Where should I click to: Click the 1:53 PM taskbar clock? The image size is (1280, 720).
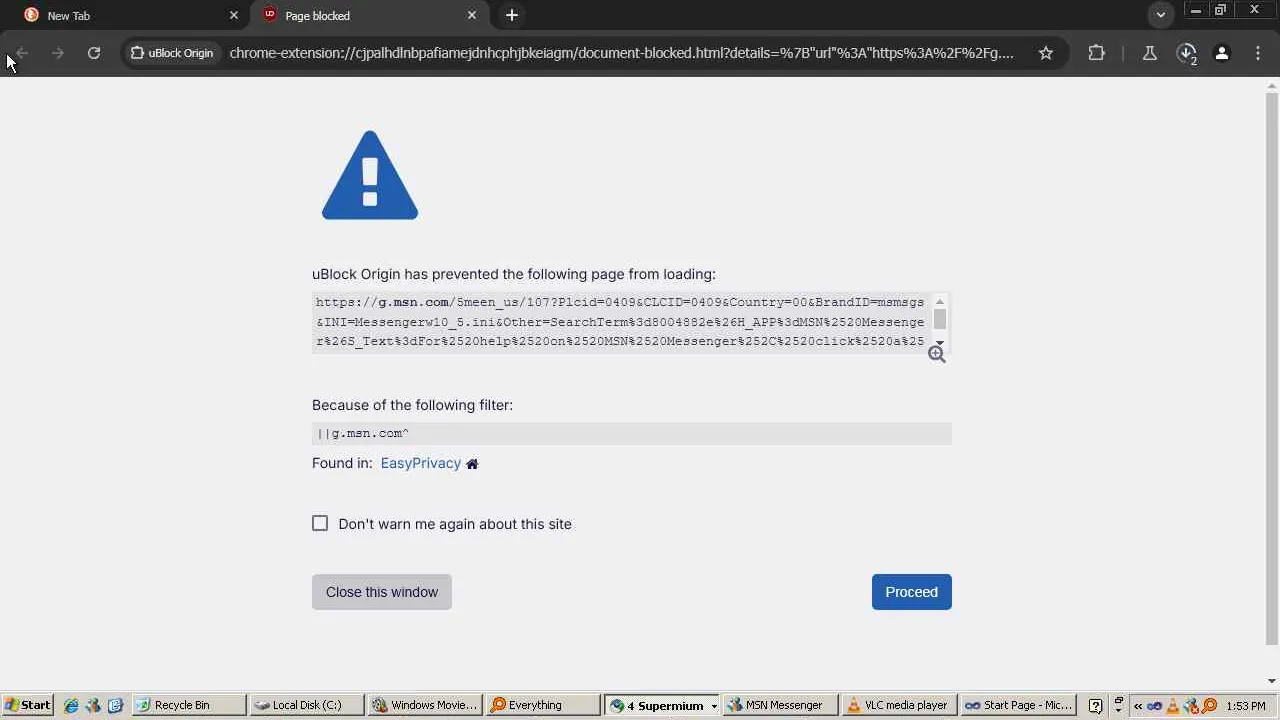[1246, 706]
